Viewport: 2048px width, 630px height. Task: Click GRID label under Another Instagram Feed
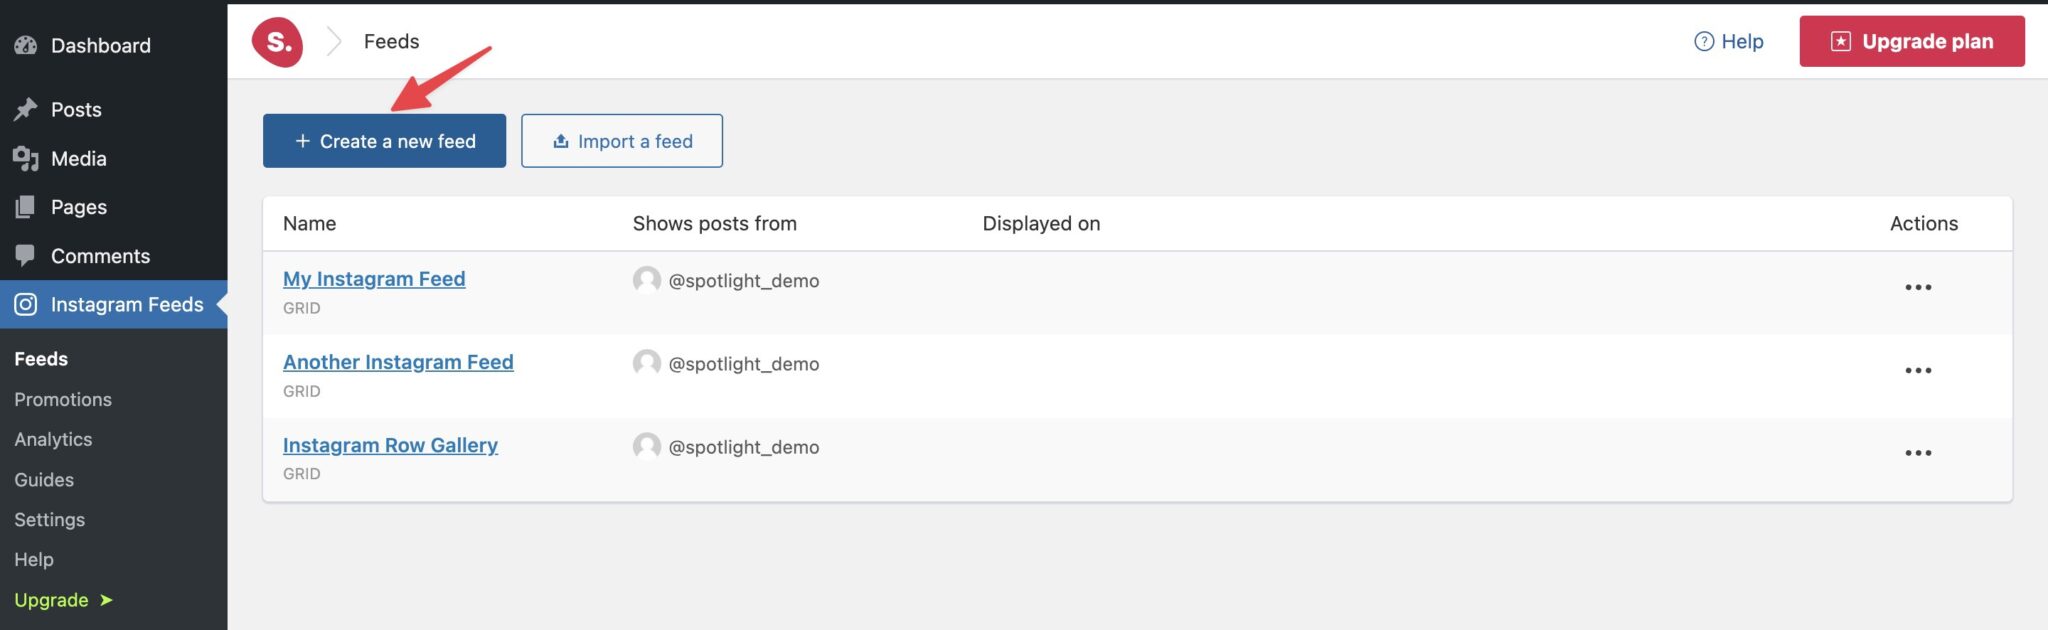(302, 391)
